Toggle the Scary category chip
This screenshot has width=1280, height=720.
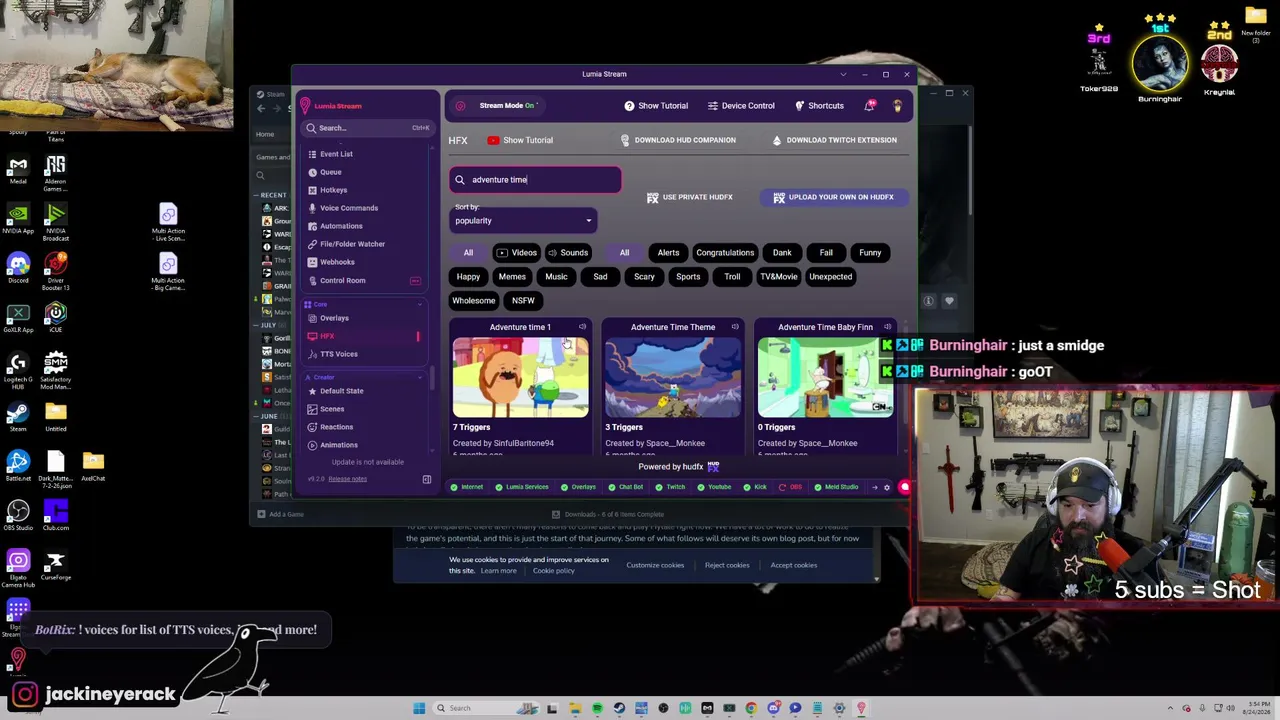click(x=644, y=277)
